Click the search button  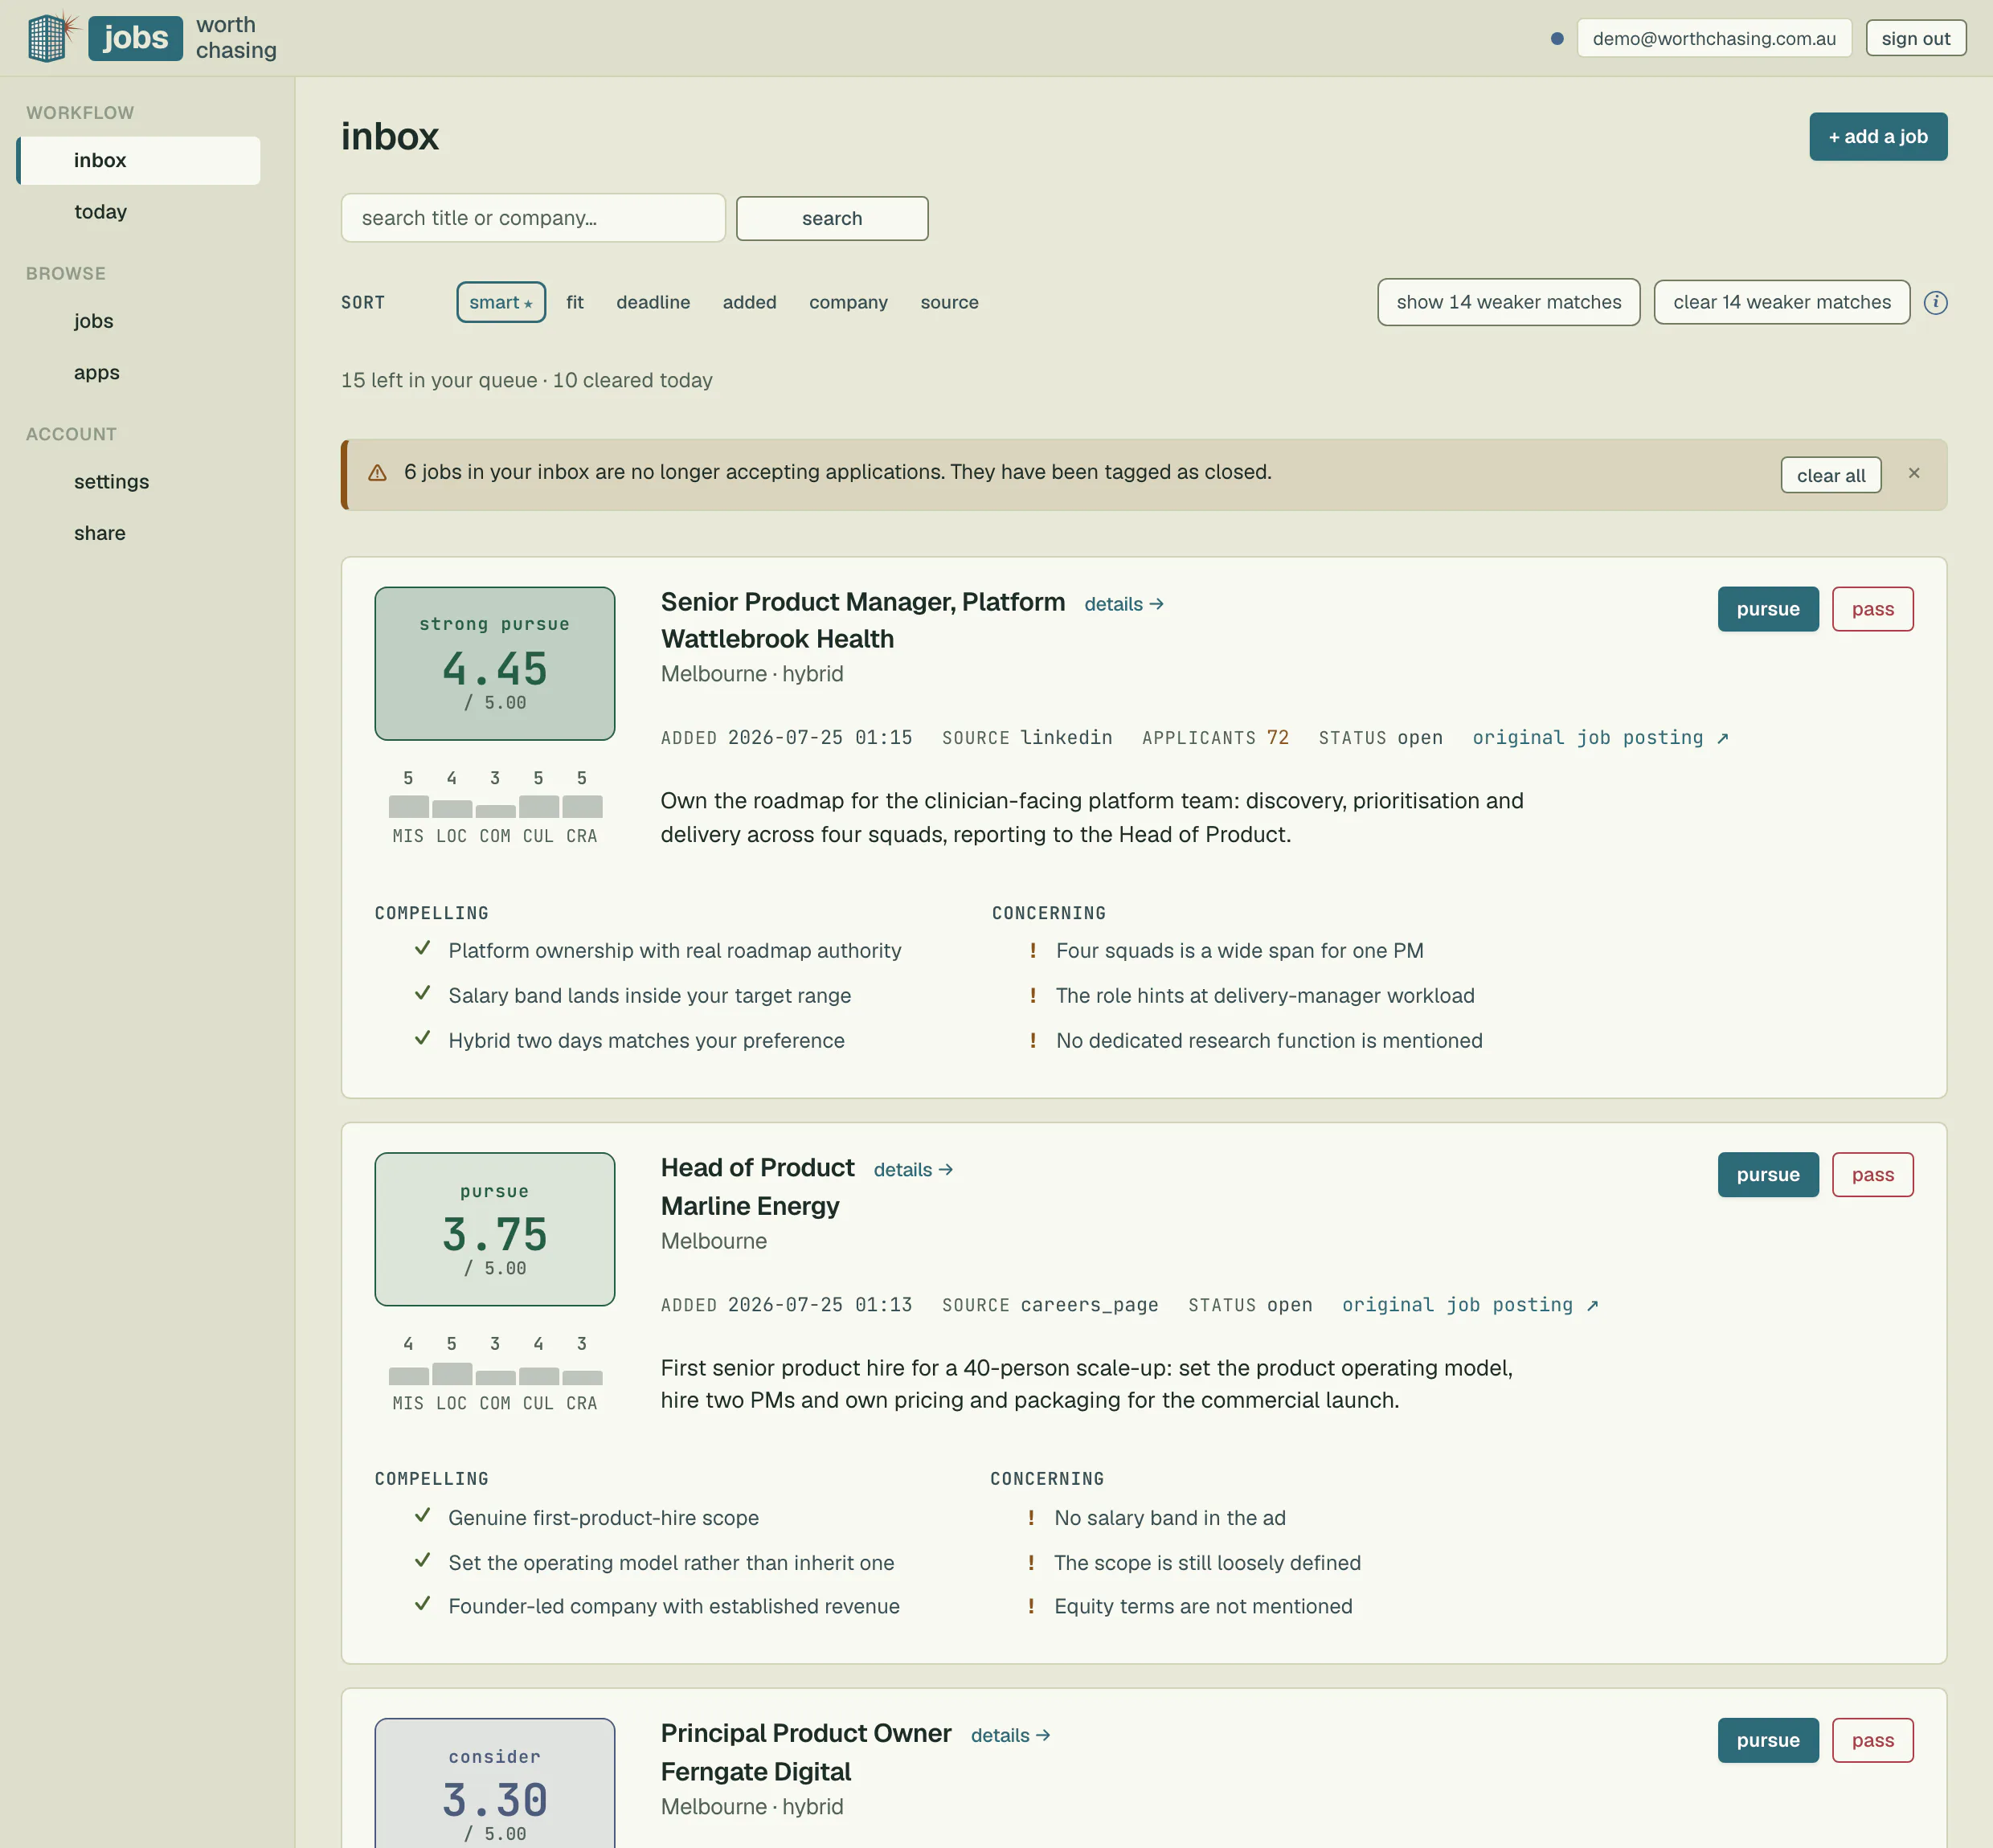[832, 218]
